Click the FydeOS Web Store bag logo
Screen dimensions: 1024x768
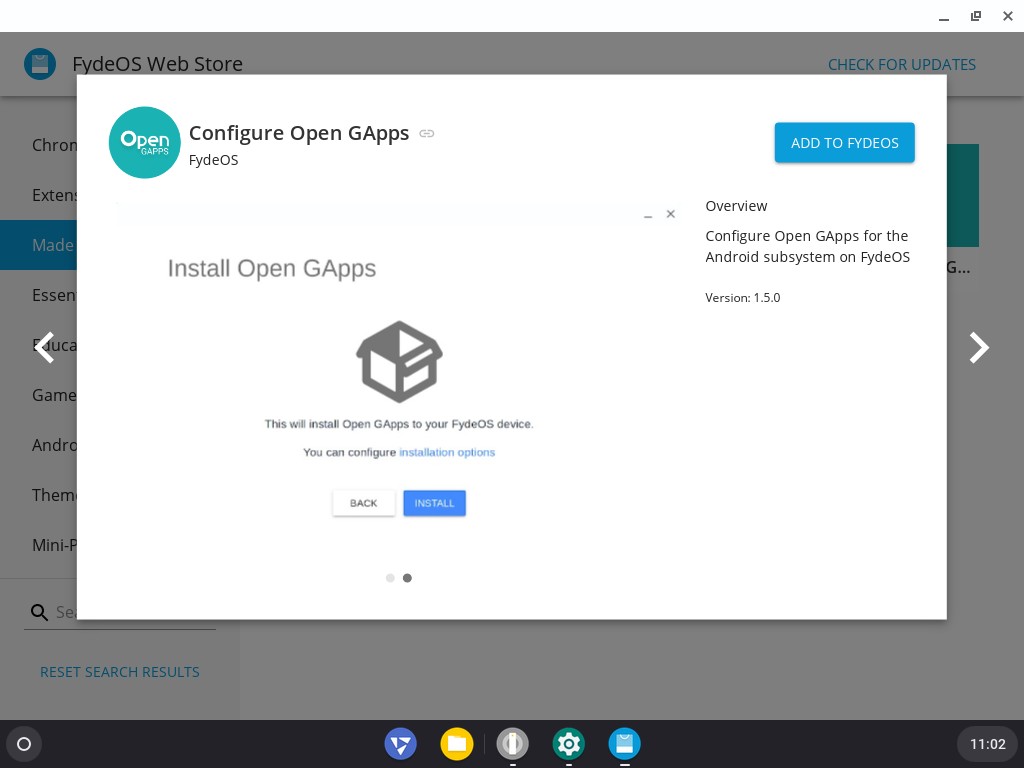tap(40, 64)
